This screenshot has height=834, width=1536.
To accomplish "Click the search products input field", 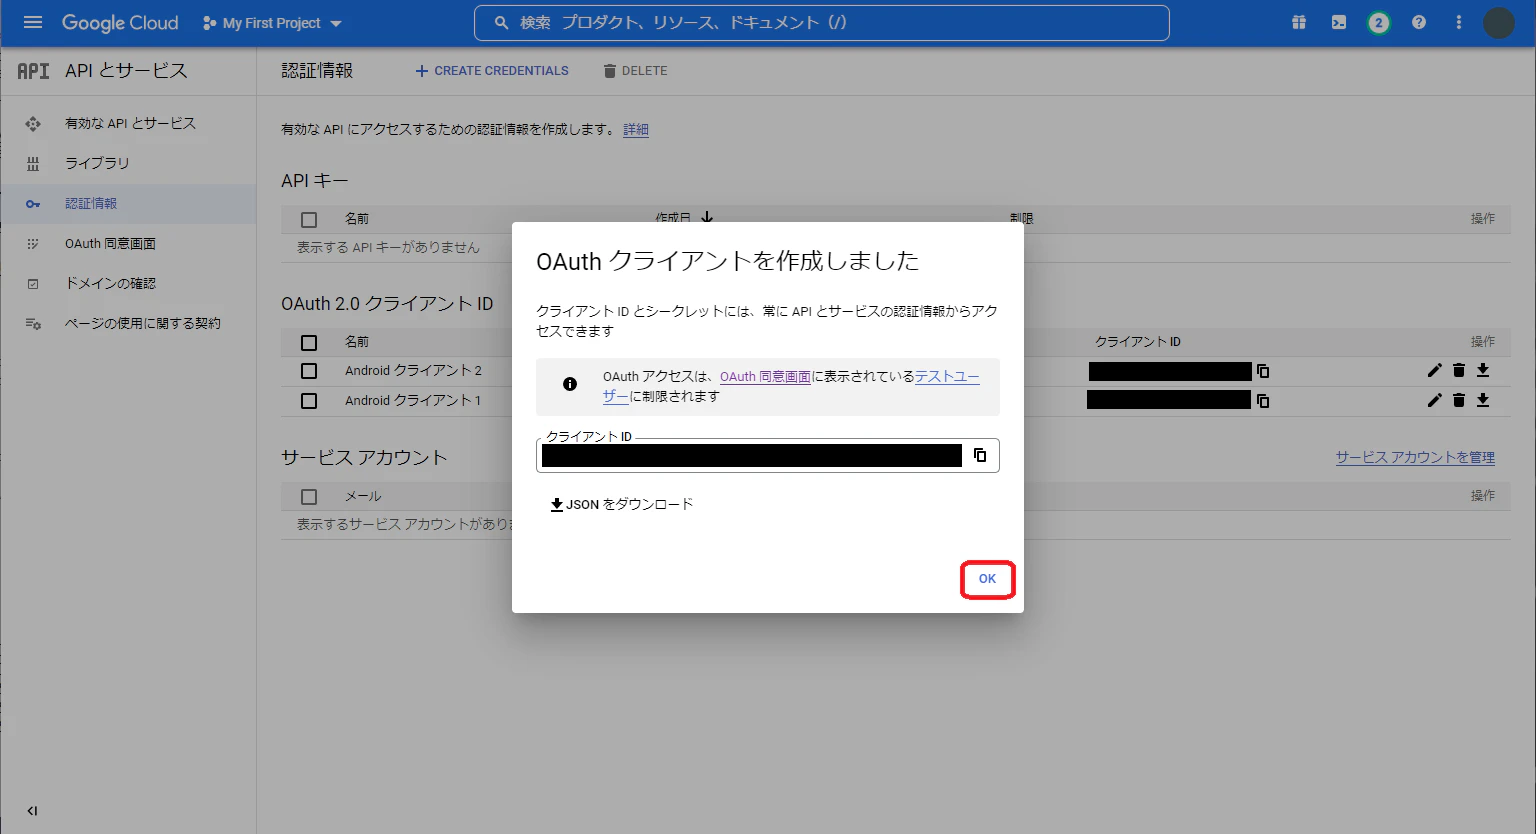I will [821, 23].
